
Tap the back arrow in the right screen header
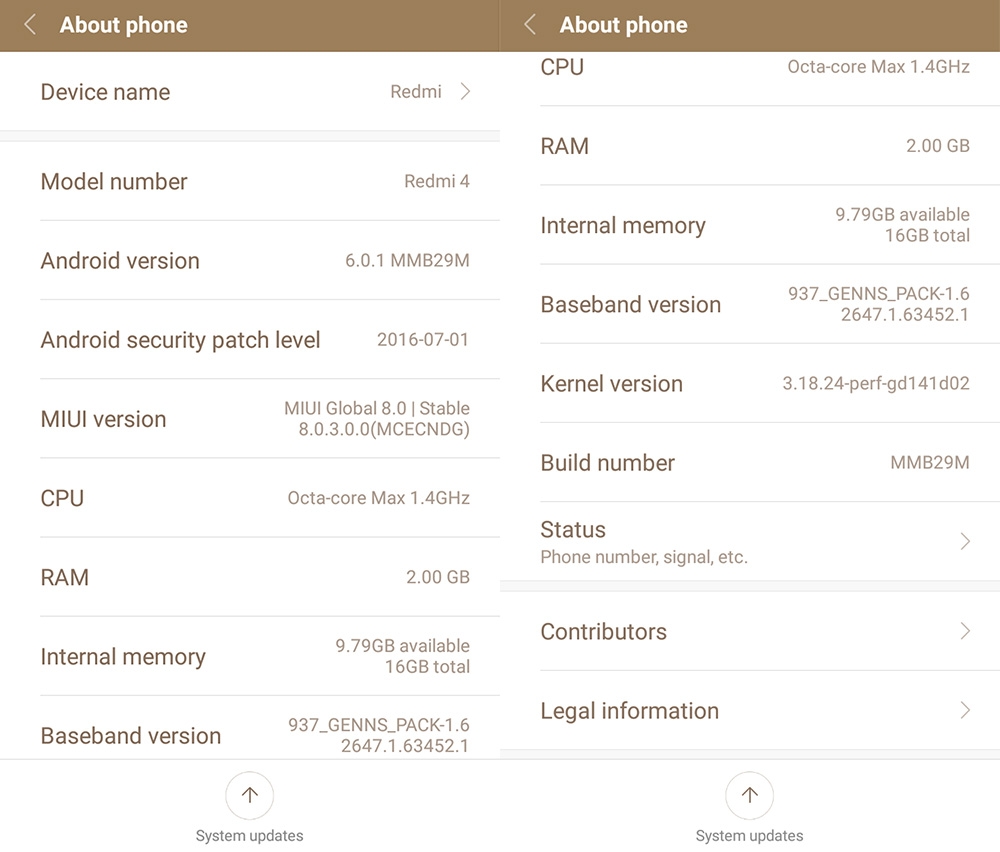(530, 25)
